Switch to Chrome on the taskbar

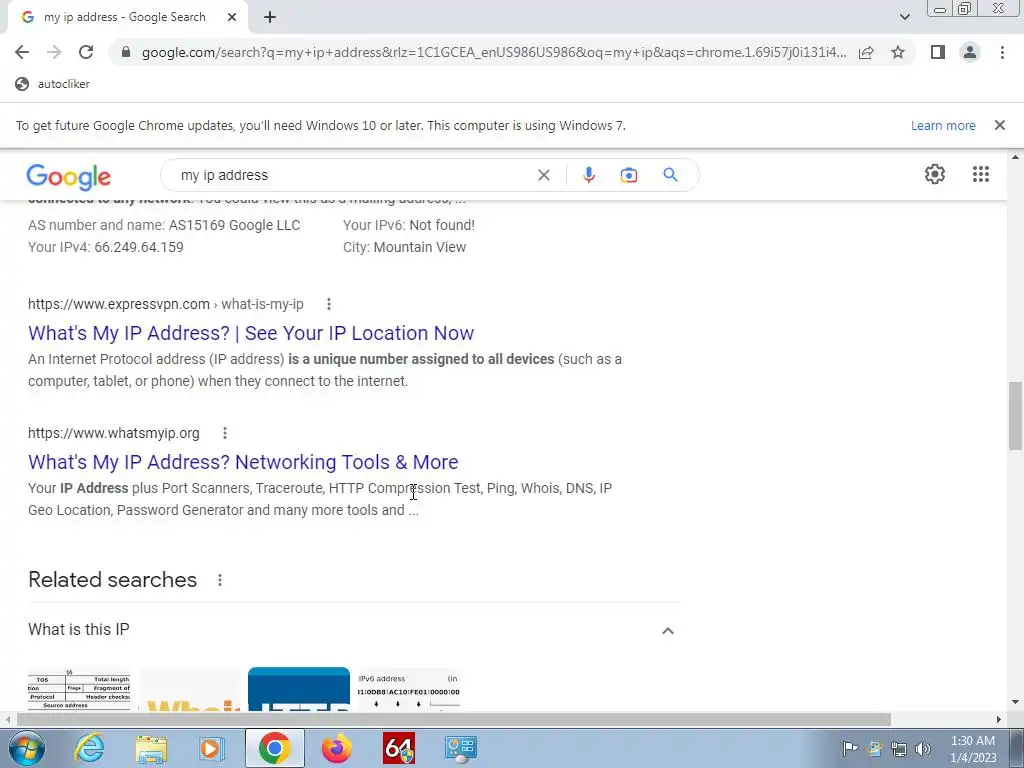coord(274,748)
